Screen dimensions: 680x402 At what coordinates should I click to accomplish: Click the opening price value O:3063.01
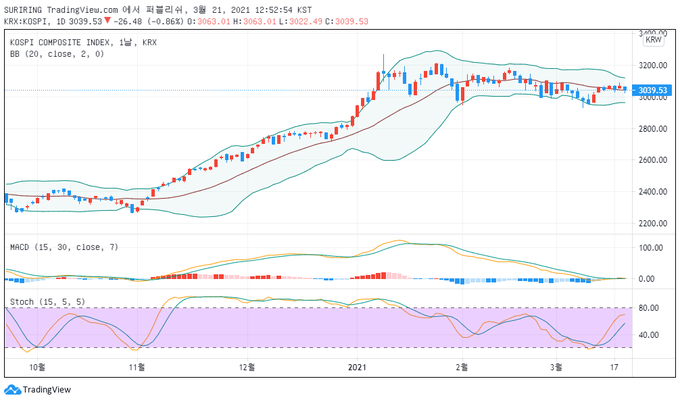[x=209, y=21]
